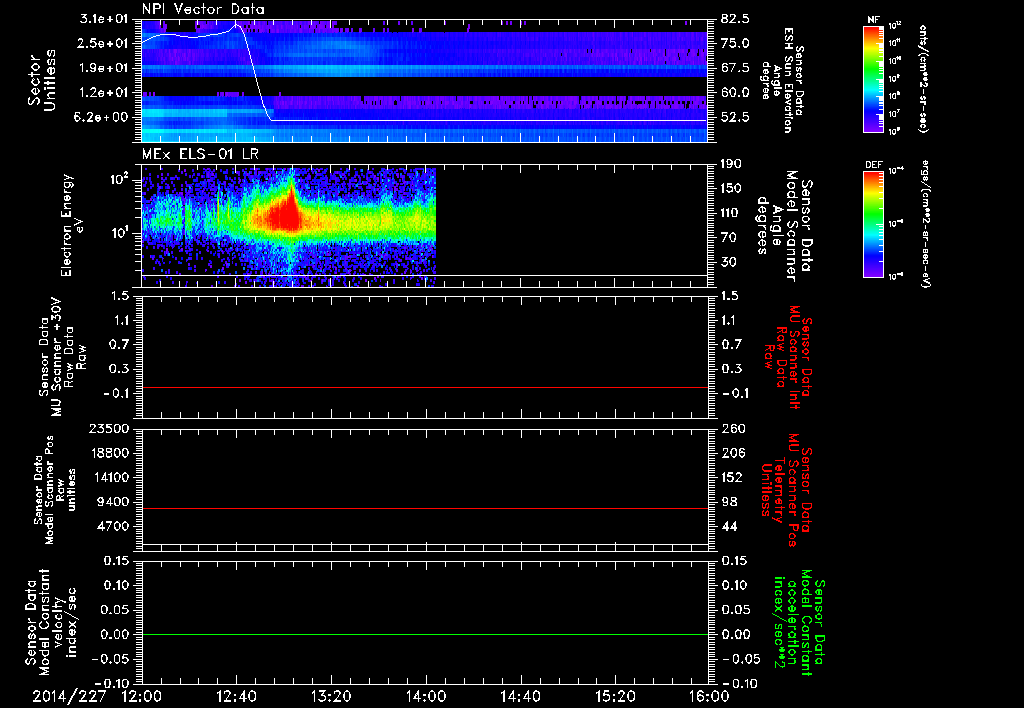This screenshot has height=708, width=1024.
Task: Click the '13:20' time tick label
Action: (x=331, y=696)
